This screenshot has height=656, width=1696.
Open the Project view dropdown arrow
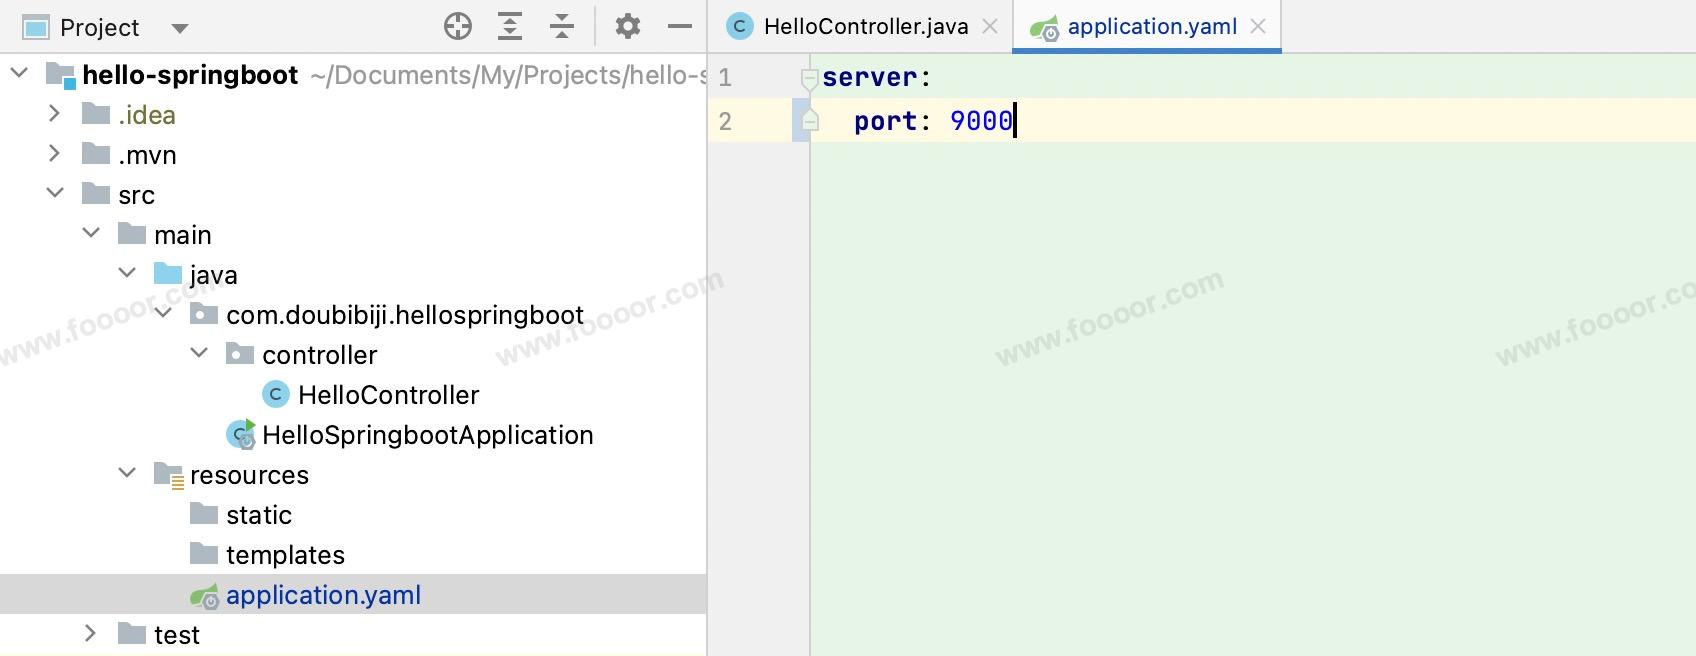pos(180,28)
